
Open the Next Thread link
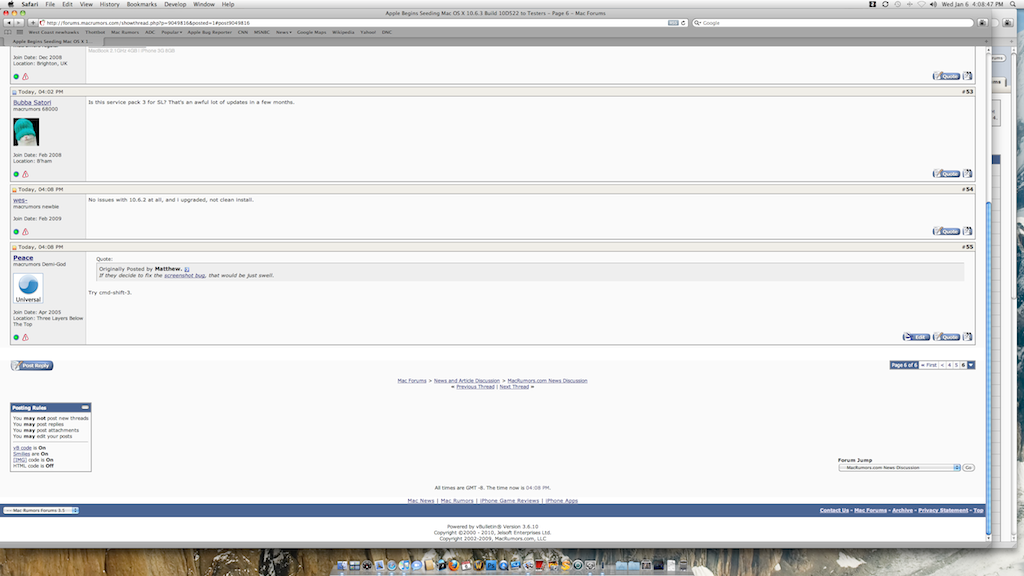click(x=514, y=387)
